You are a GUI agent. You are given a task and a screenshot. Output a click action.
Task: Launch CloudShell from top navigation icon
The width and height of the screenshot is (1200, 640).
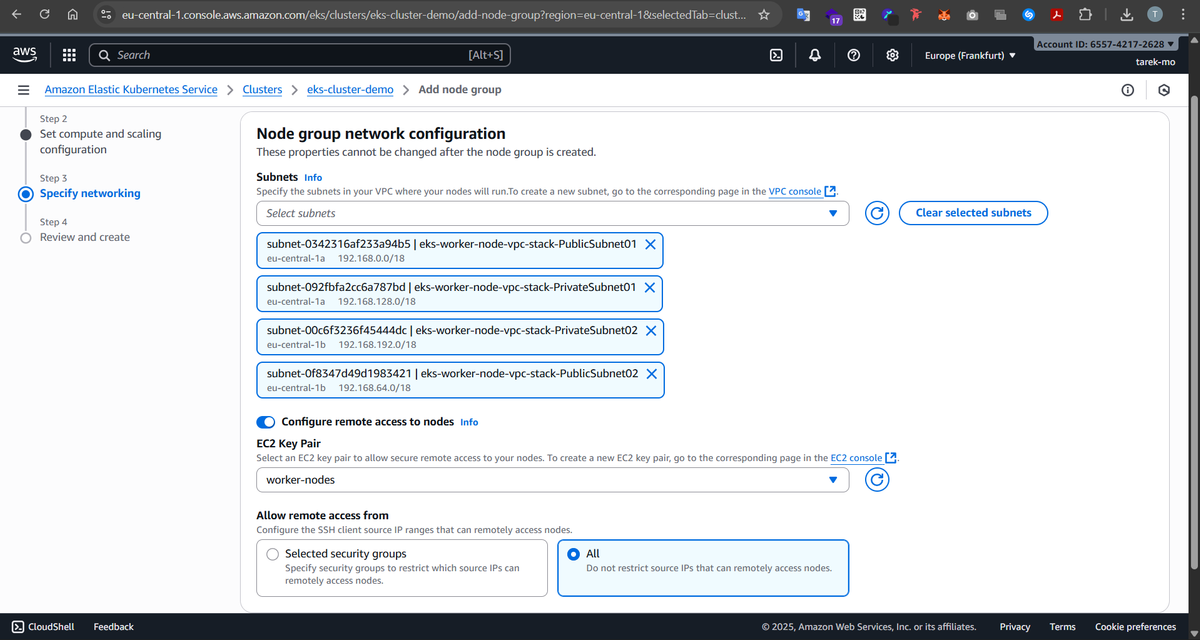click(x=776, y=55)
